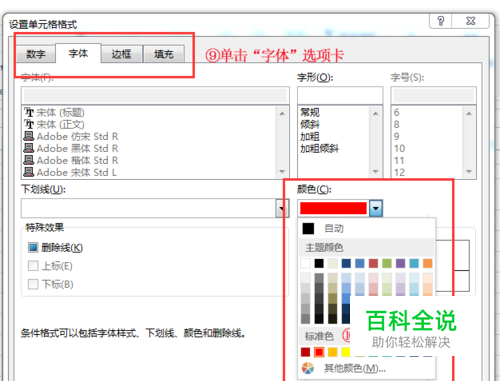Pick the olive green theme color swatch
The image size is (500, 381).
pos(387,263)
